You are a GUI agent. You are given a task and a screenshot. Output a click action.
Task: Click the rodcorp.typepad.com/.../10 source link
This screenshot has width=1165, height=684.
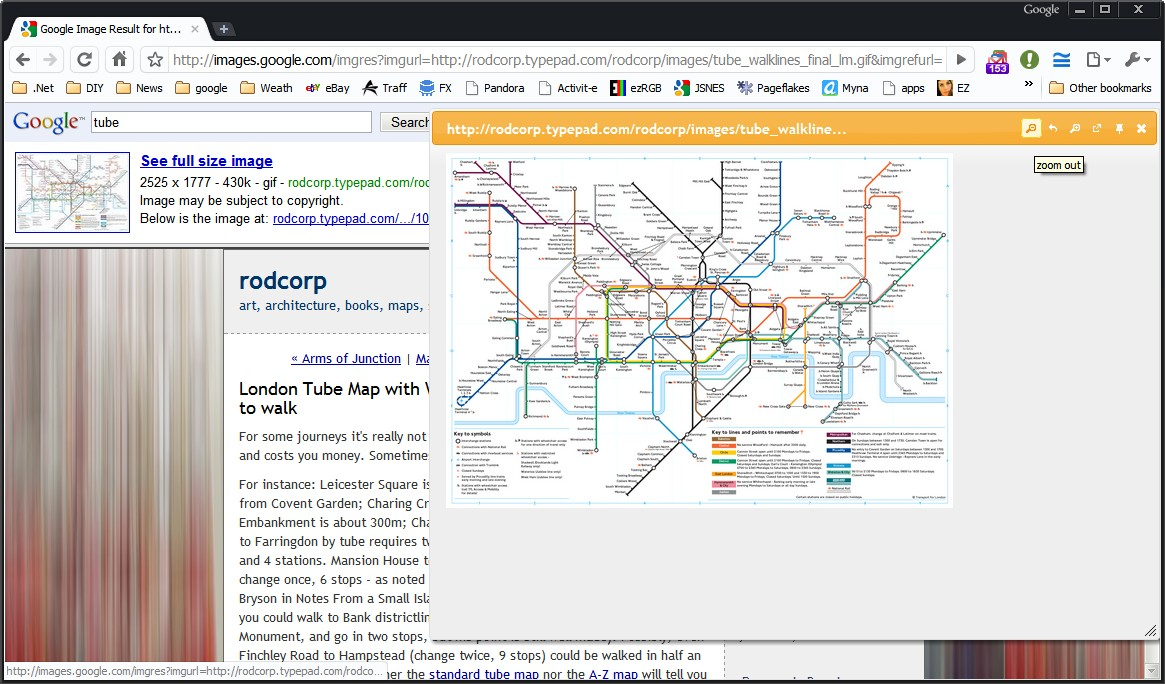[351, 219]
